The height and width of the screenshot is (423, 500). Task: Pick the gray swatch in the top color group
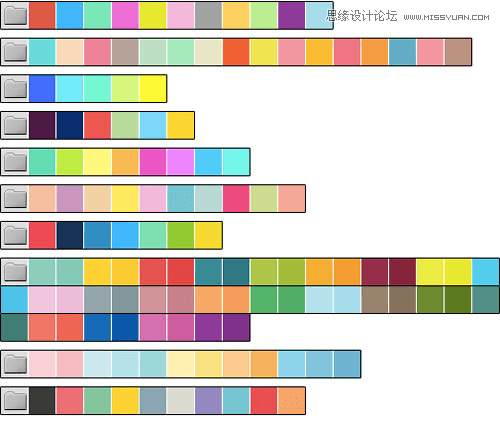tap(208, 16)
